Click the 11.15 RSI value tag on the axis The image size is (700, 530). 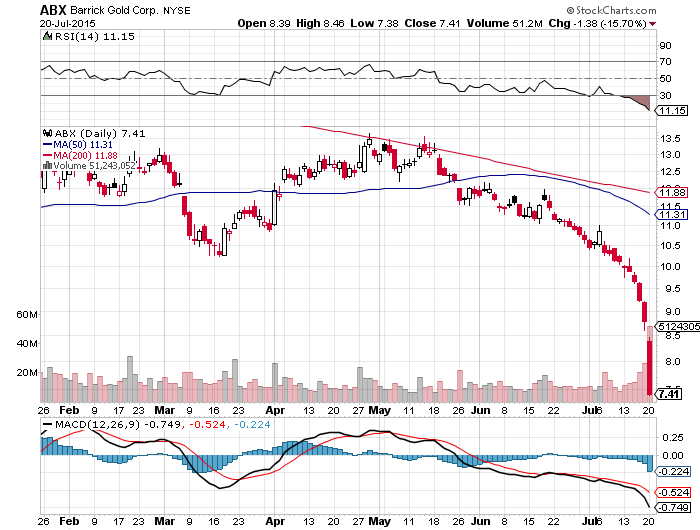pyautogui.click(x=672, y=110)
